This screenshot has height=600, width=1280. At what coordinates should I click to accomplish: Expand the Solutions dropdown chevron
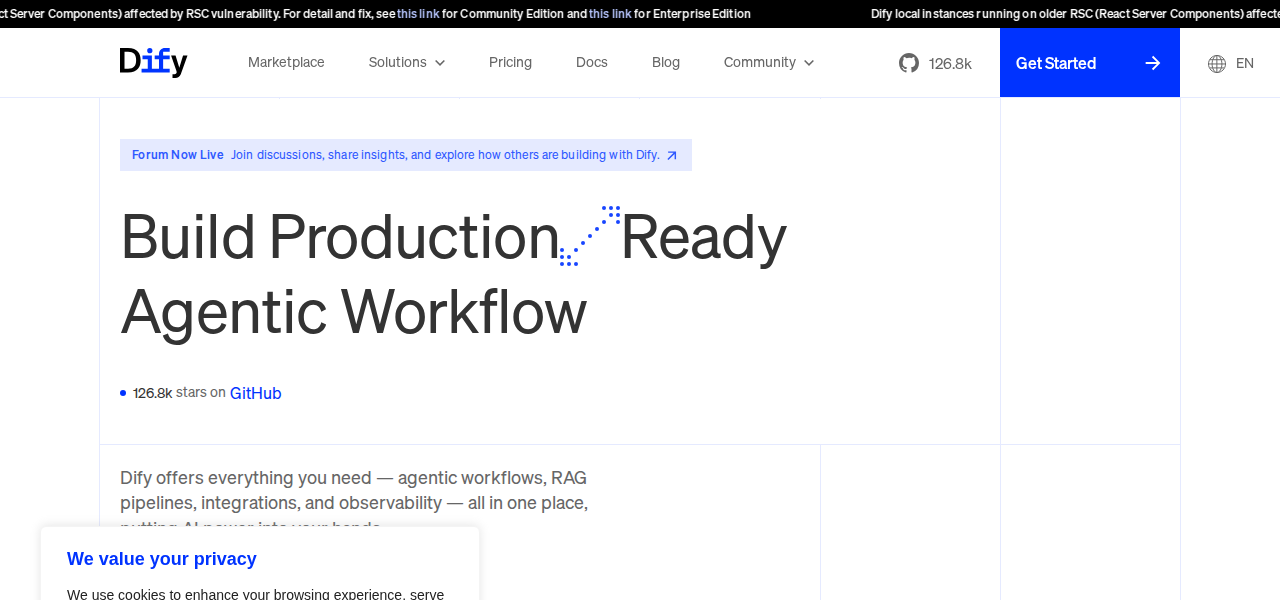coord(440,63)
